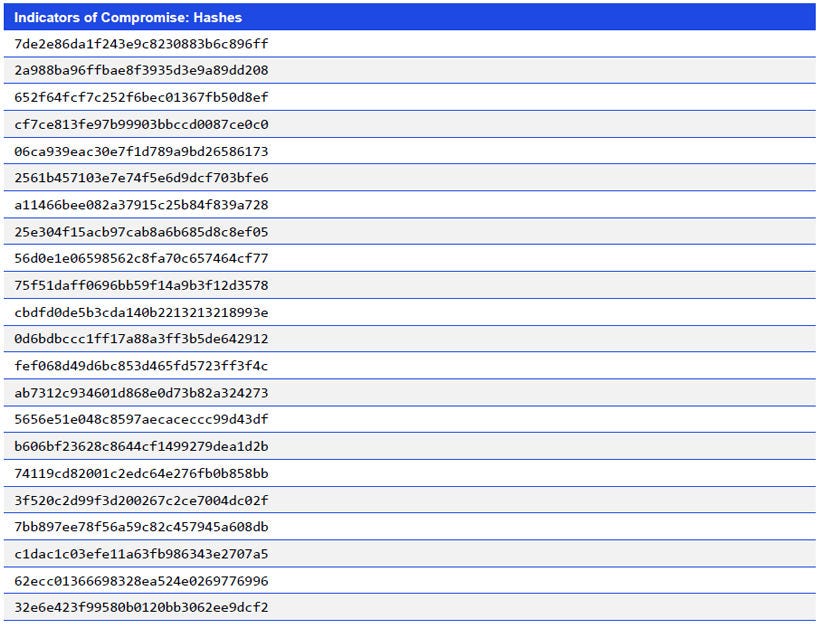This screenshot has width=820, height=626.
Task: Click the row beginning with a11466bee082a
Action: coord(140,206)
